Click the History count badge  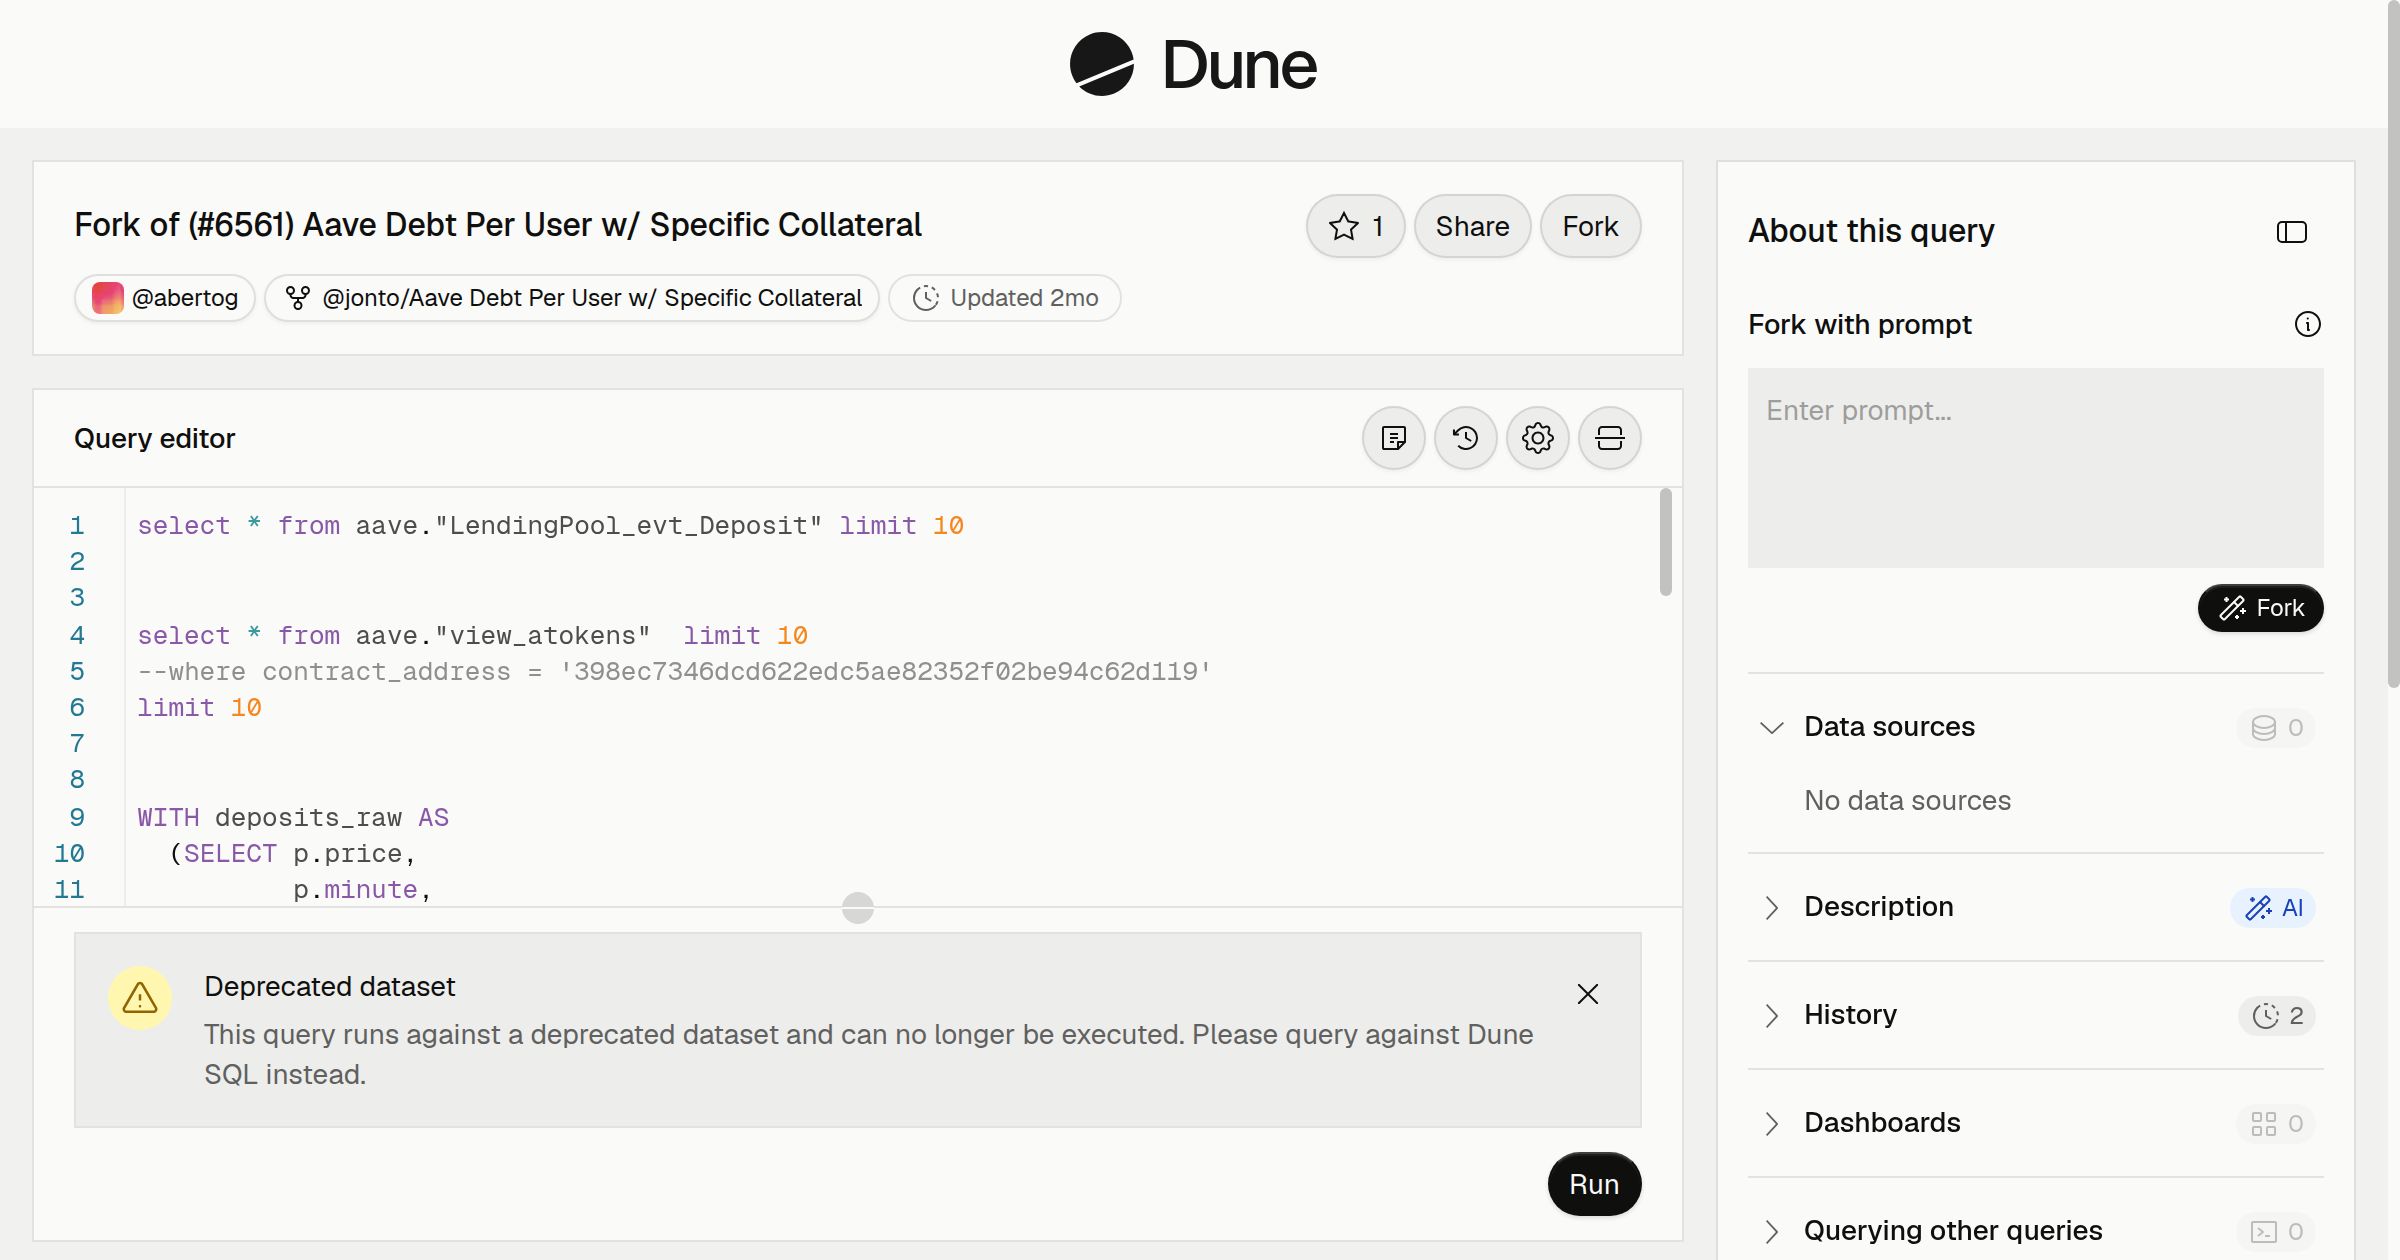pyautogui.click(x=2276, y=1016)
